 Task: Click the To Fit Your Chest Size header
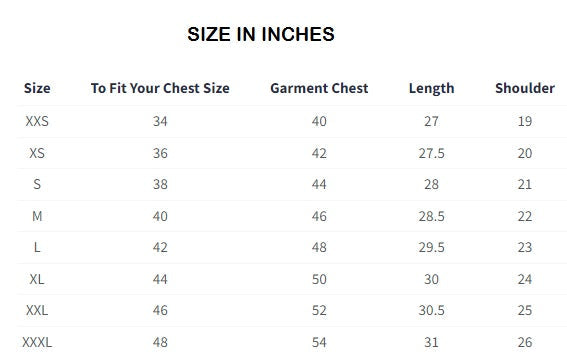click(160, 88)
